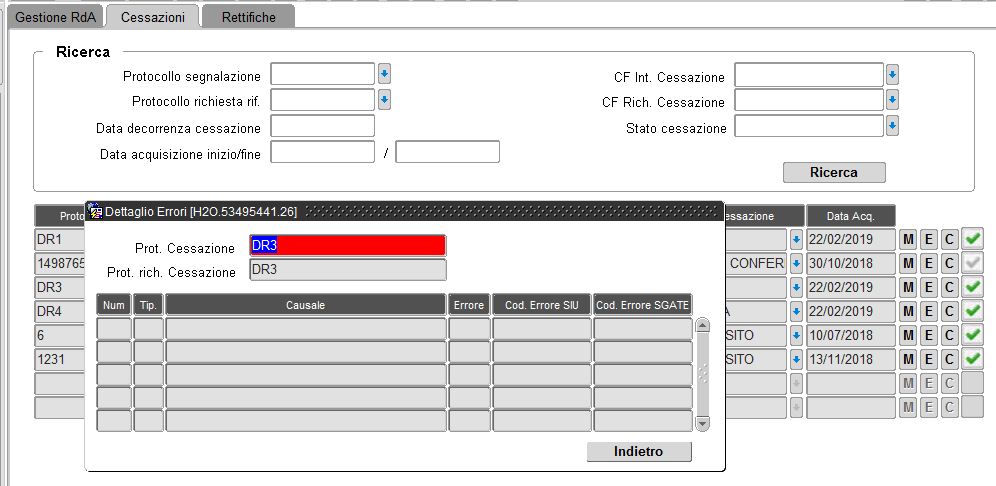Screen dimensions: 996x486
Task: Click the Dettaglio Errori dialog title icon
Action: pos(96,212)
